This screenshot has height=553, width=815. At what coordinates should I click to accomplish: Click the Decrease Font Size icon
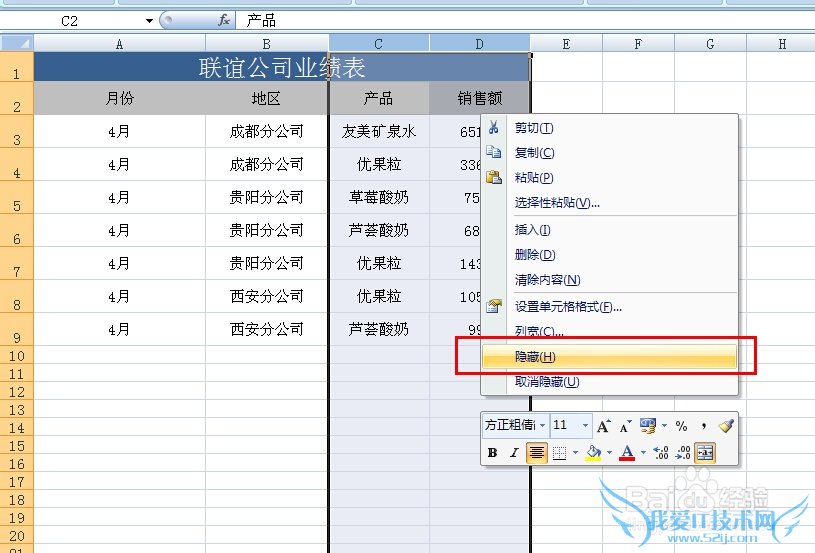click(x=625, y=426)
